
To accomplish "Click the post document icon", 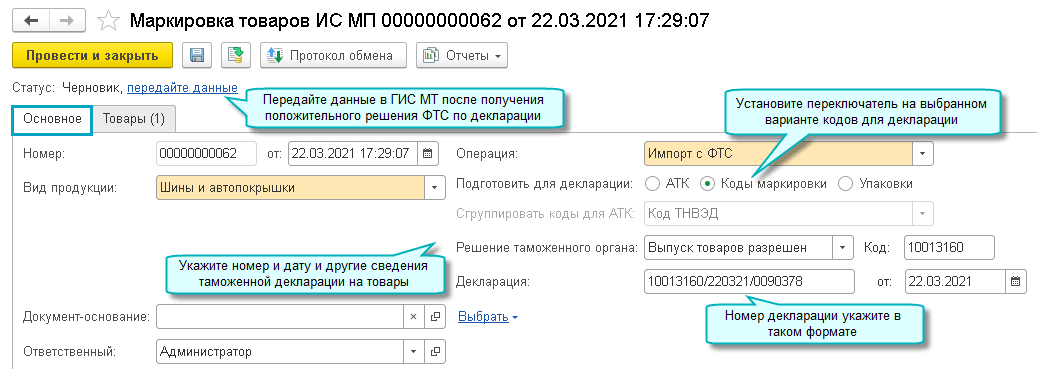I will pyautogui.click(x=235, y=56).
